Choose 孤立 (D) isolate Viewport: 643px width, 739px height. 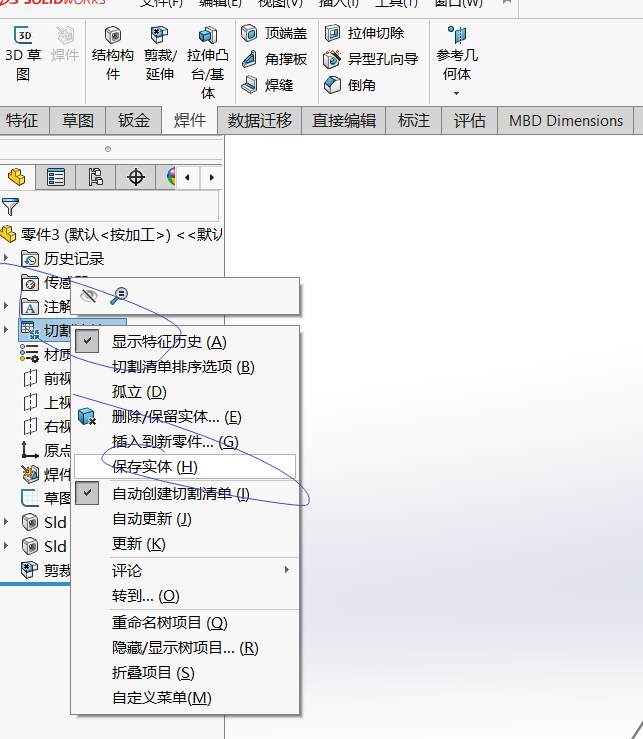186,392
